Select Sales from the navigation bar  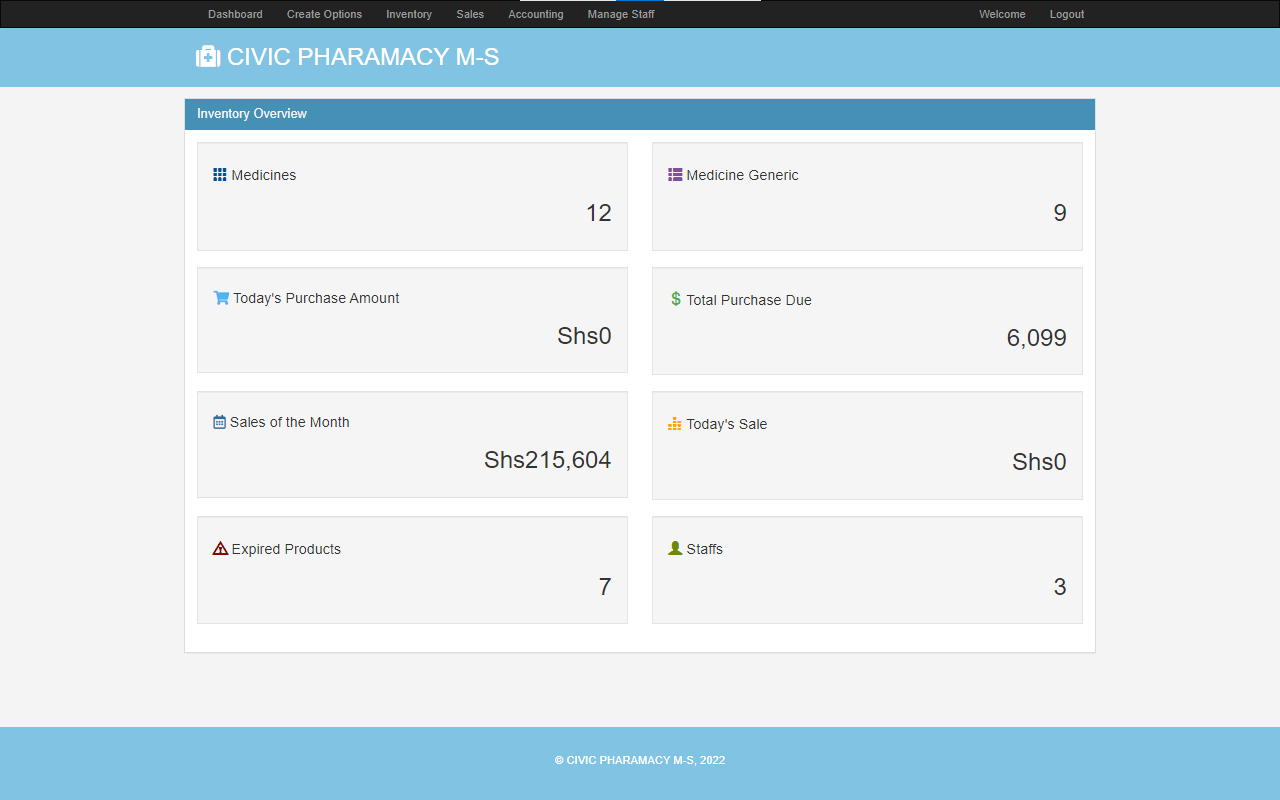(x=470, y=14)
